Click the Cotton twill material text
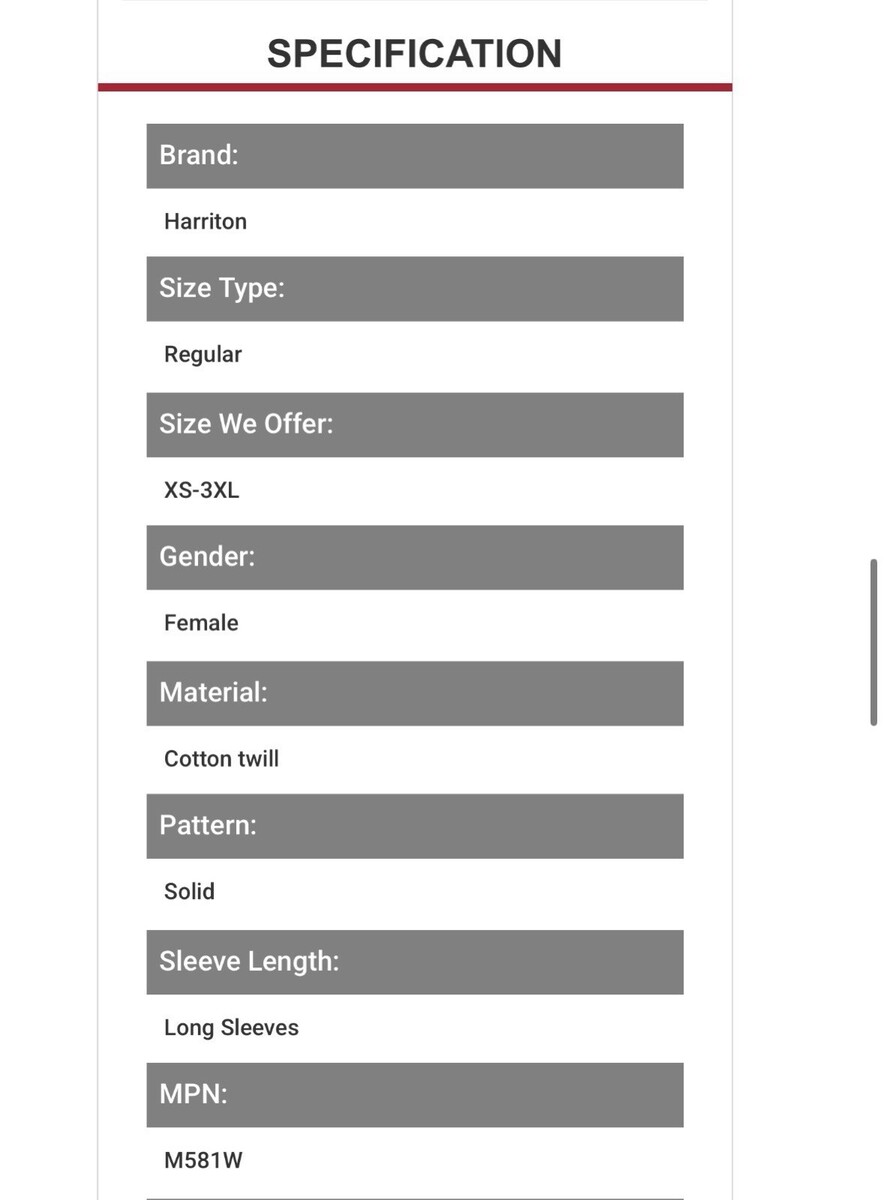This screenshot has height=1200, width=884. tap(221, 759)
